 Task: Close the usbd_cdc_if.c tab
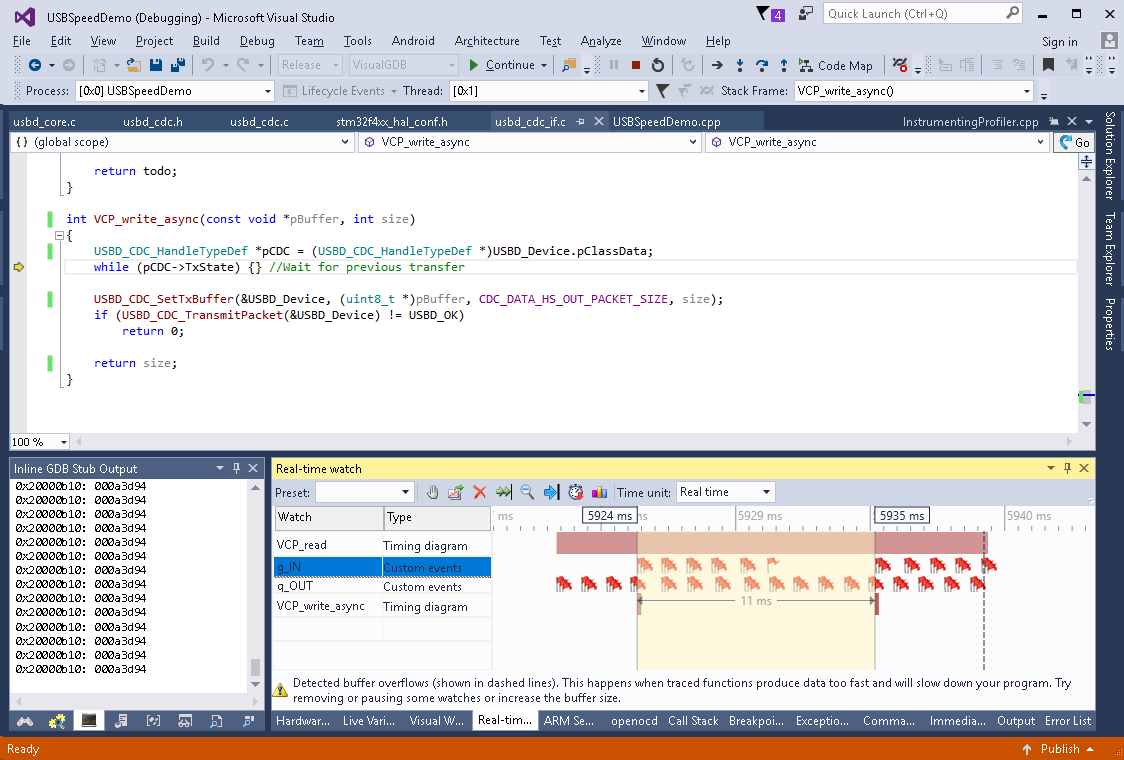[599, 122]
